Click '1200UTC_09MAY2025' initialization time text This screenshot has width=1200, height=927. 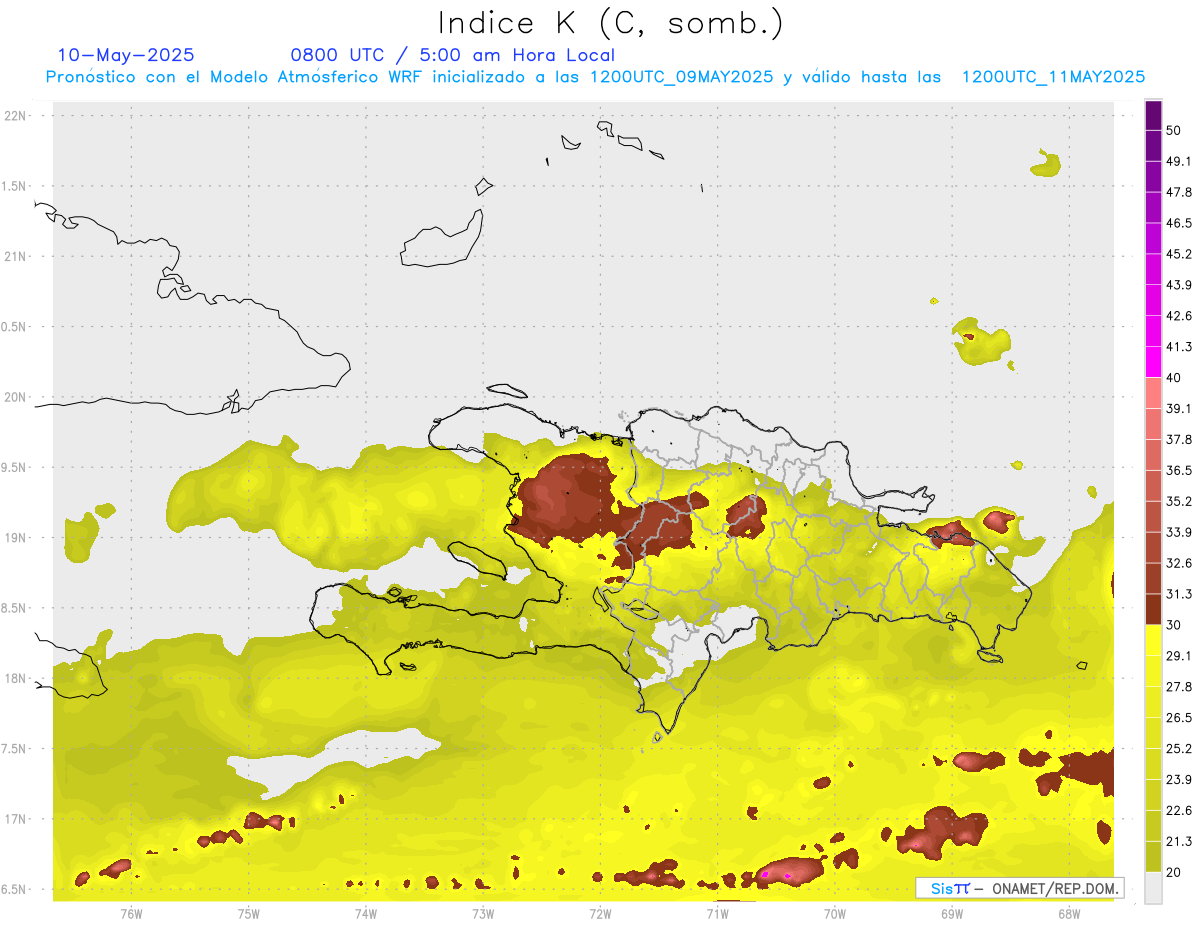pyautogui.click(x=682, y=77)
